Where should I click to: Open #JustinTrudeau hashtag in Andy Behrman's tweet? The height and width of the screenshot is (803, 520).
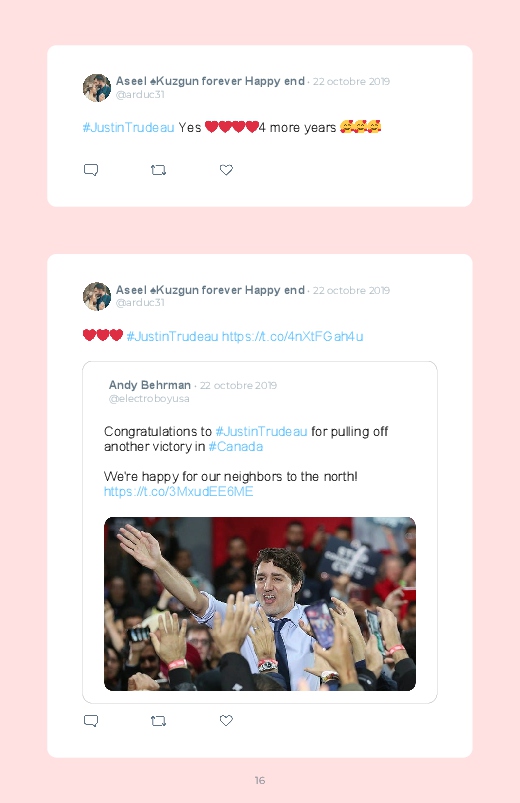coord(261,432)
